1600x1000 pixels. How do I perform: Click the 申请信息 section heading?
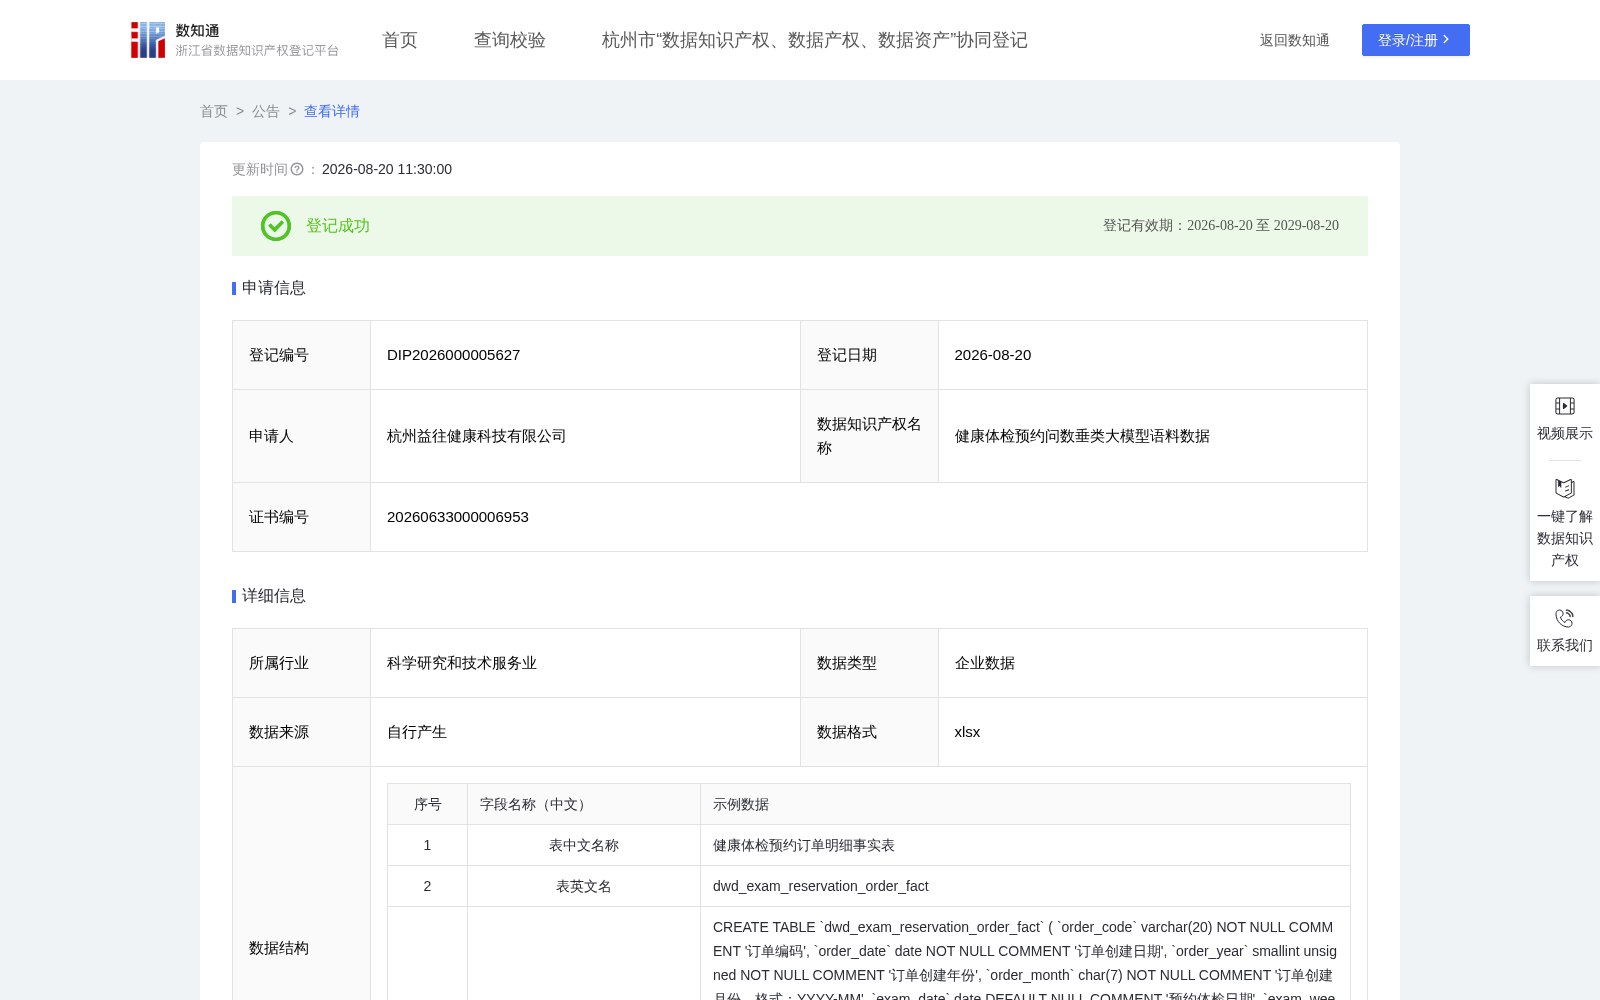273,288
